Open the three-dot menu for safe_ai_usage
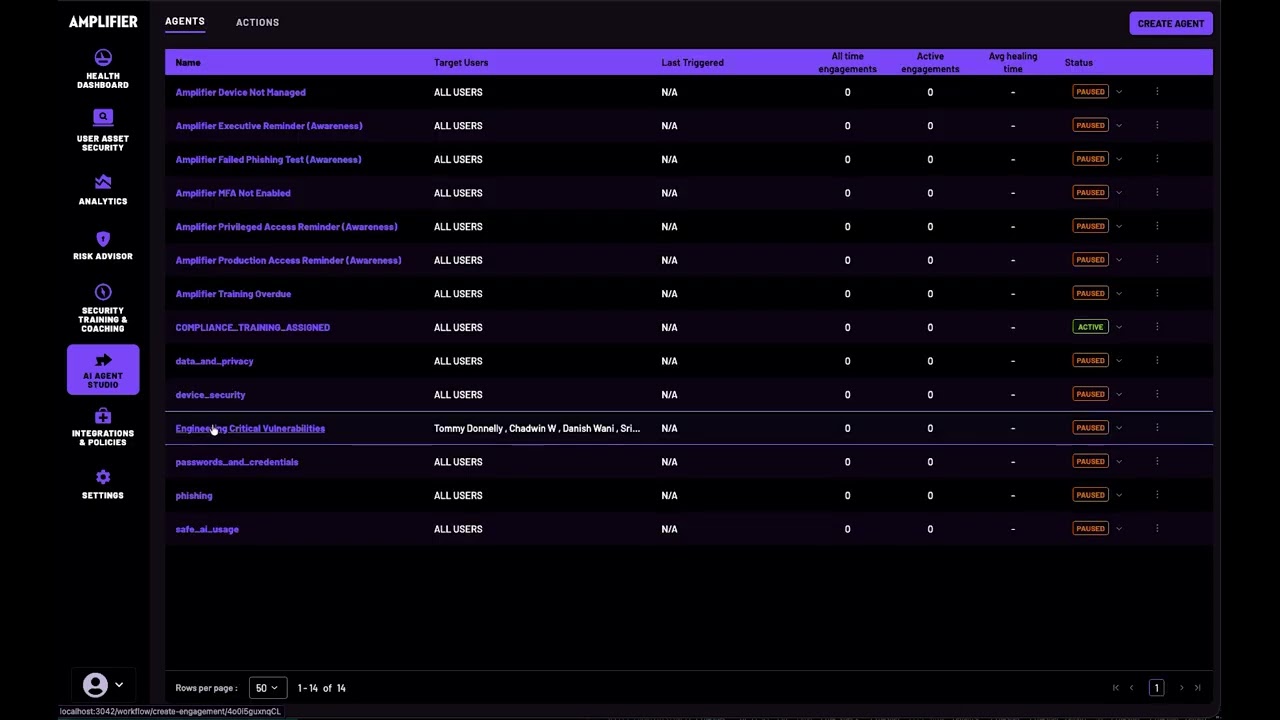The width and height of the screenshot is (1280, 720). [x=1157, y=529]
